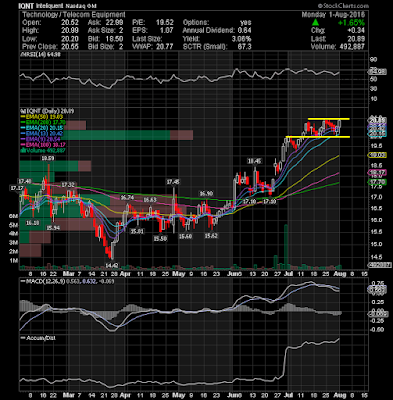Click the 16.74 price annotation near April

pyautogui.click(x=127, y=198)
